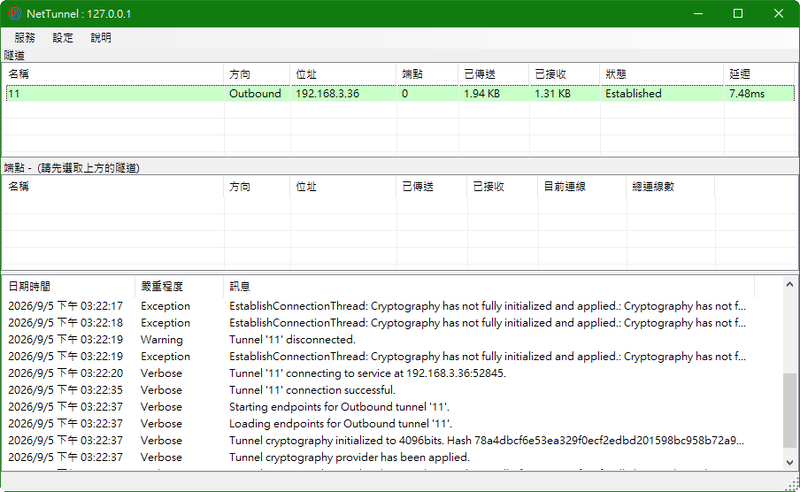Screen dimensions: 800x492
Task: Close the NetTunnel window
Action: click(779, 13)
